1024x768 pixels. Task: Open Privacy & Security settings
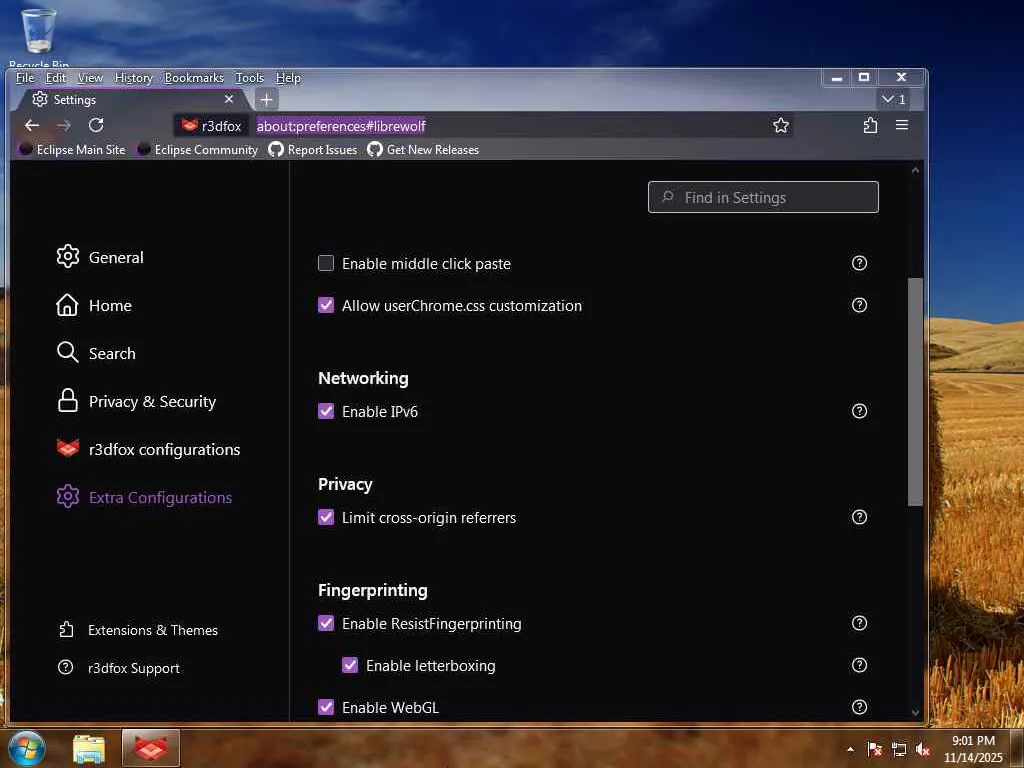136,402
